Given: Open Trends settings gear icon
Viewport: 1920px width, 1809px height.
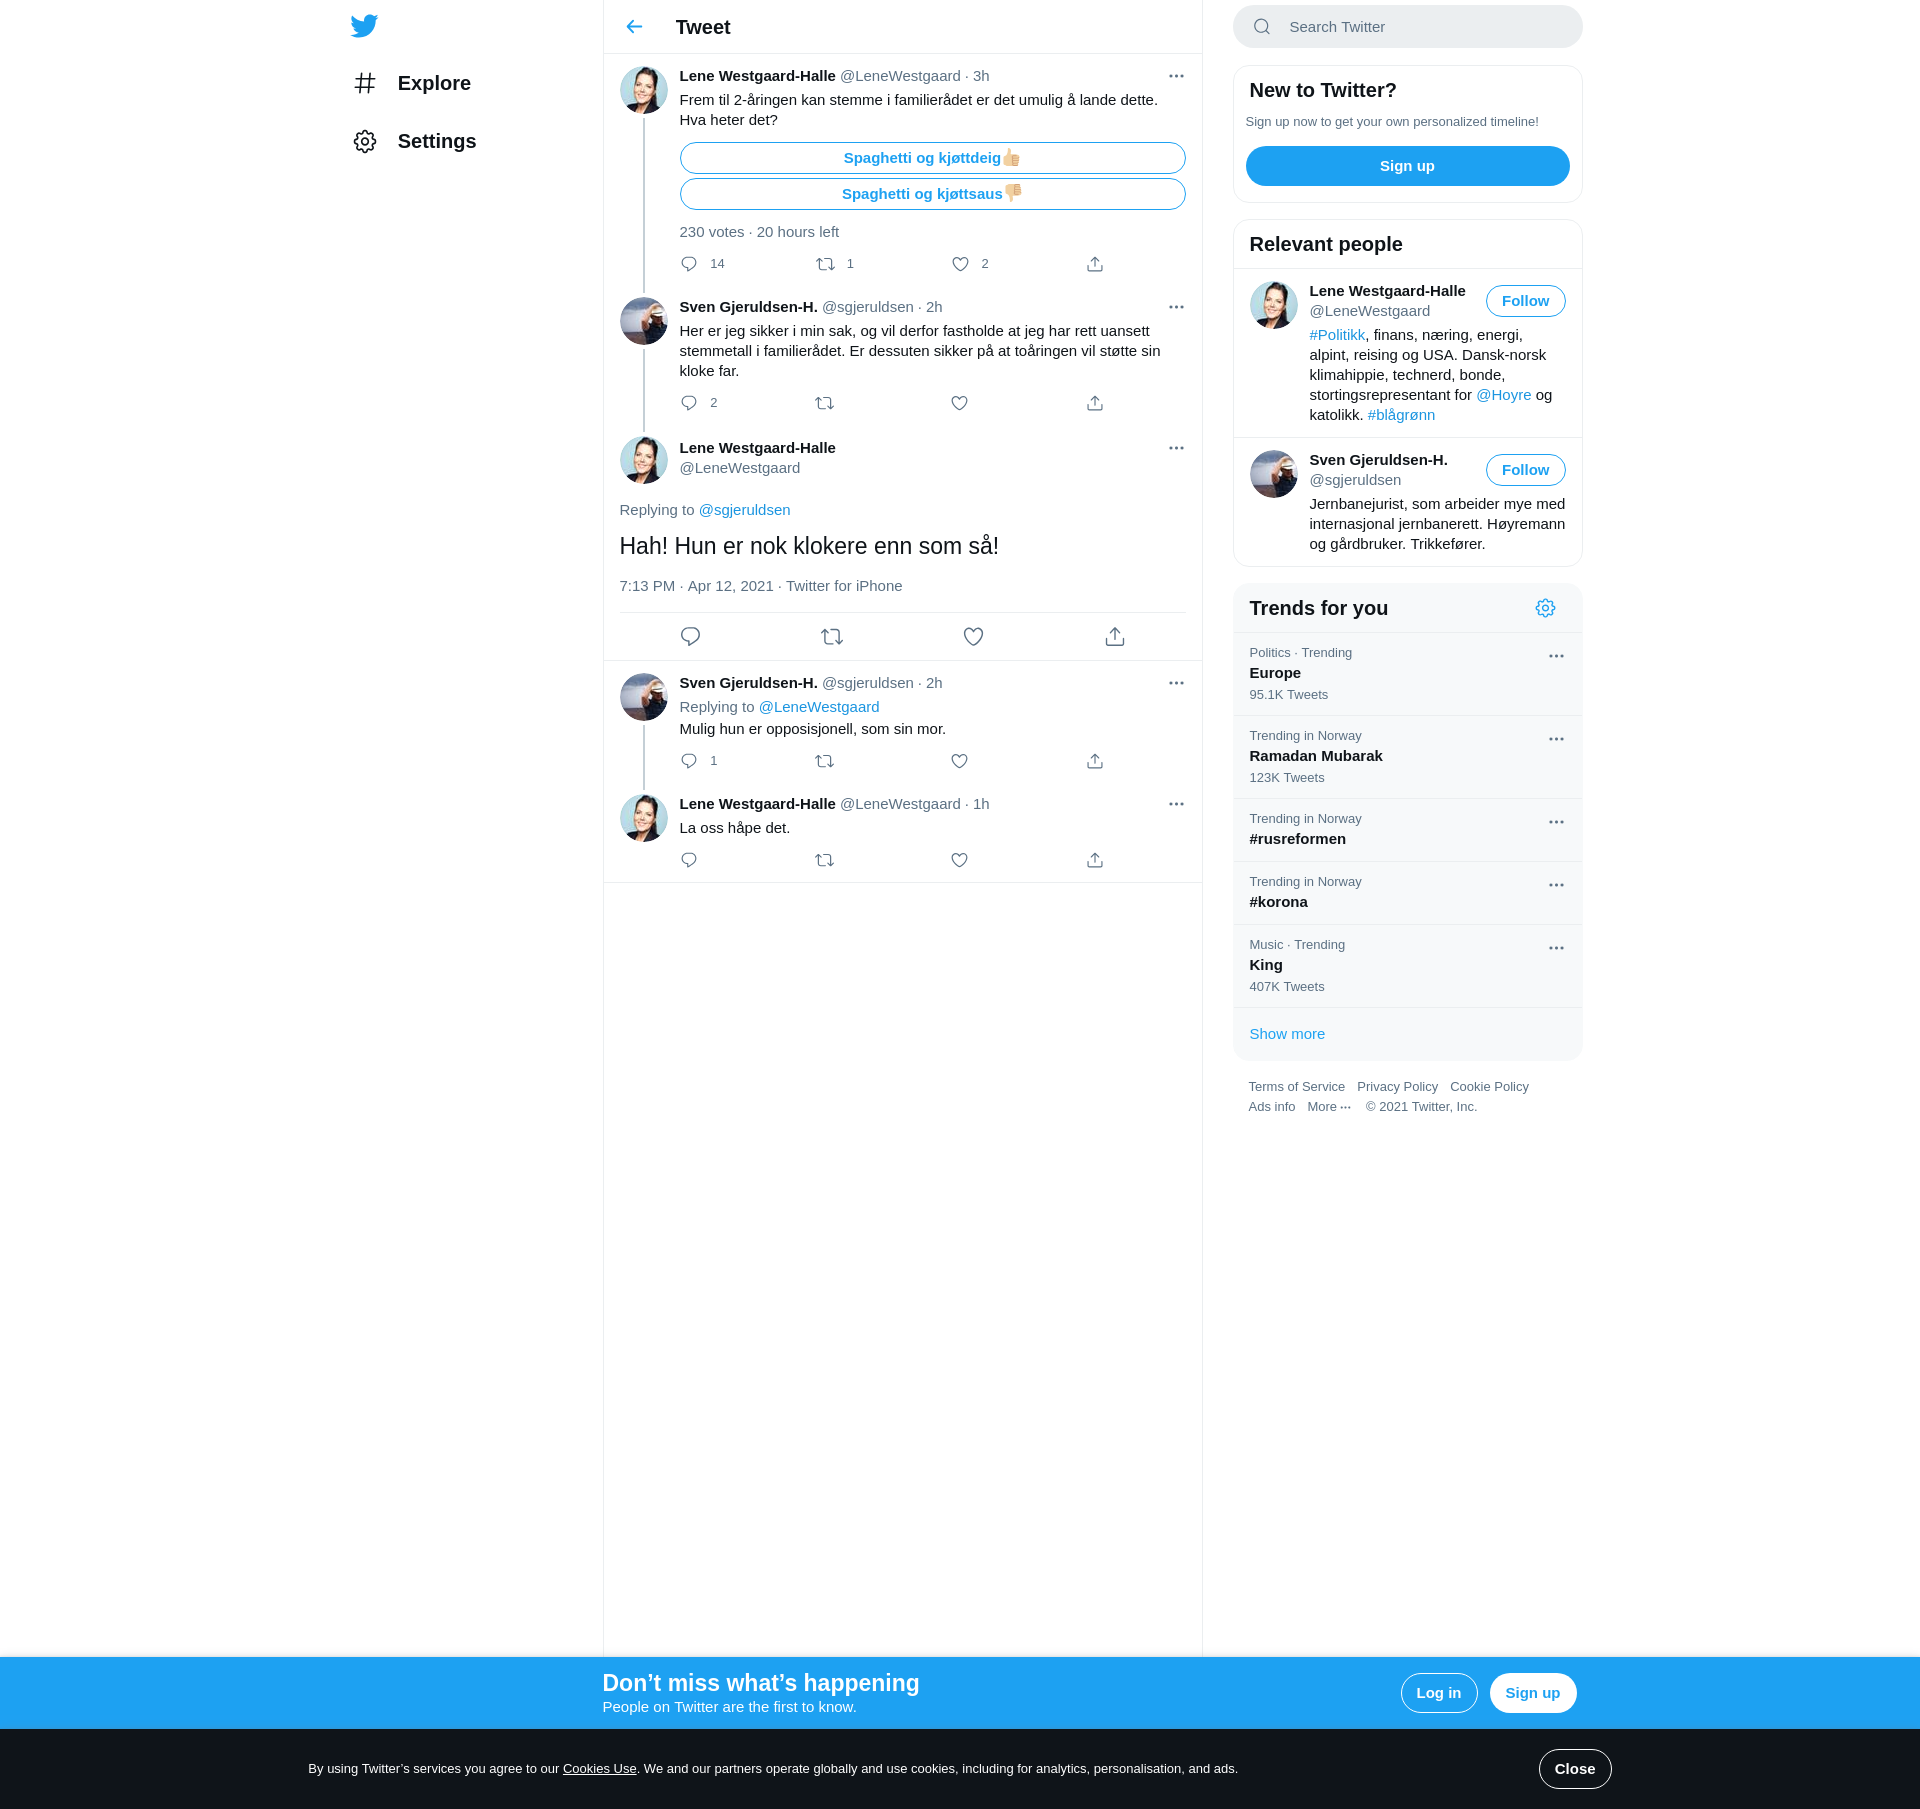Looking at the screenshot, I should pos(1545,608).
